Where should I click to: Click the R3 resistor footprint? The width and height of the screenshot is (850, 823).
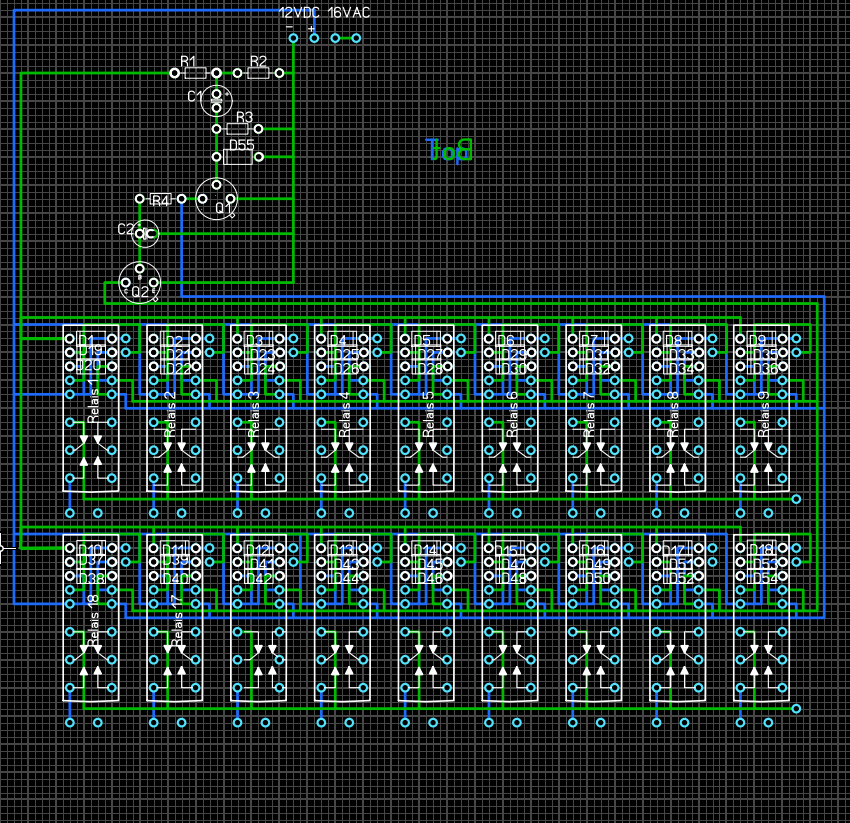pyautogui.click(x=238, y=129)
